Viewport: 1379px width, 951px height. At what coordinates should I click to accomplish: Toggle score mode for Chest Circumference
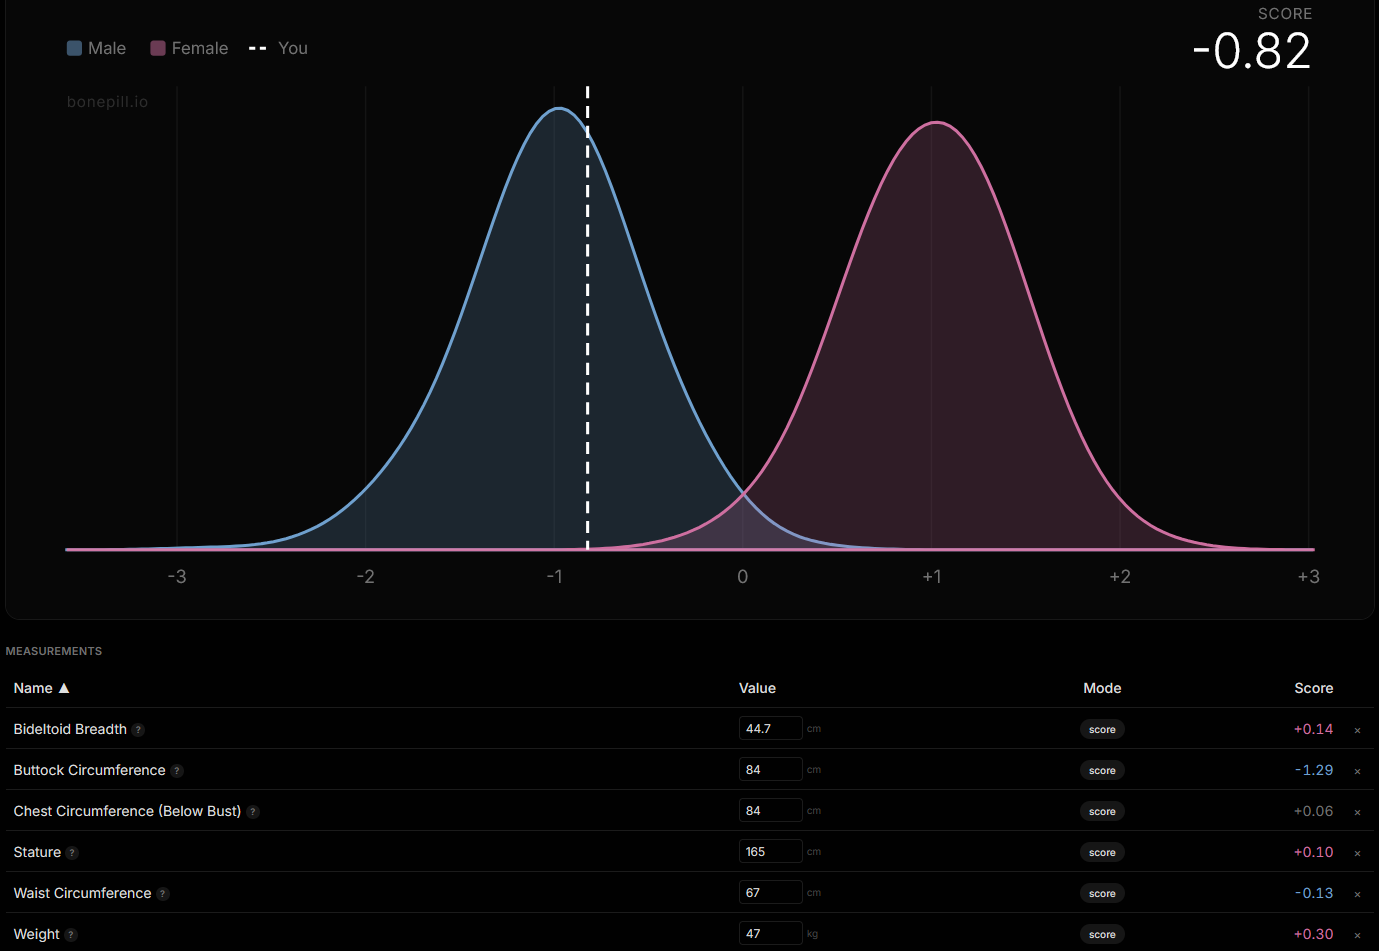pyautogui.click(x=1102, y=811)
